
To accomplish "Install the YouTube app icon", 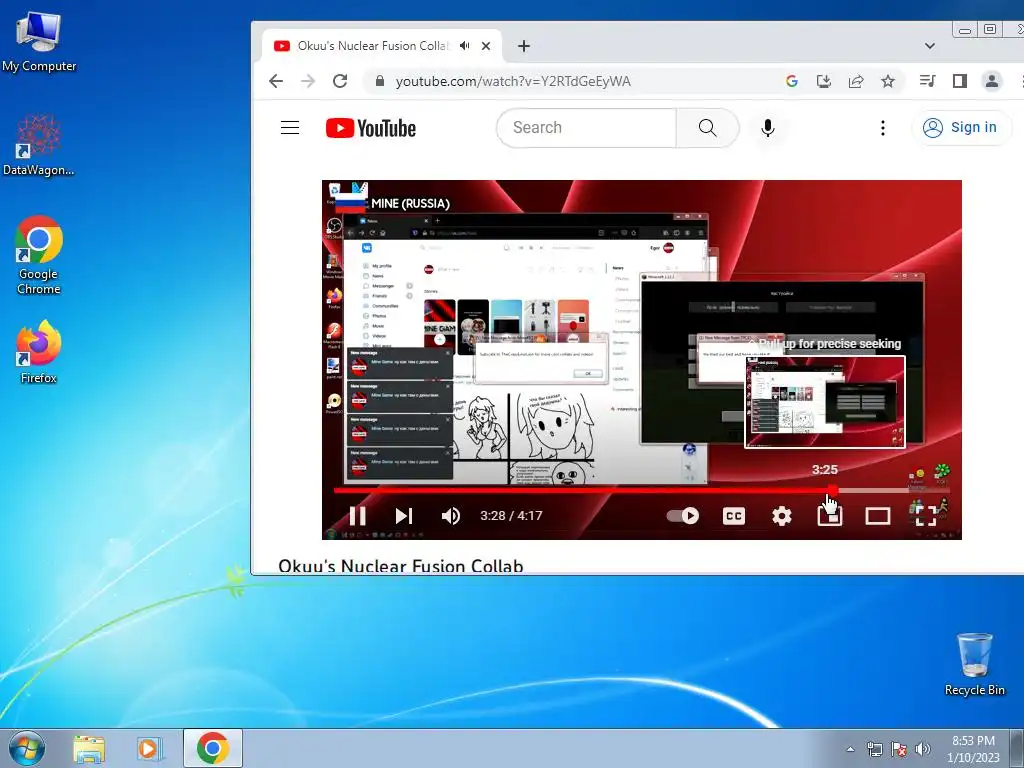I will pyautogui.click(x=824, y=81).
